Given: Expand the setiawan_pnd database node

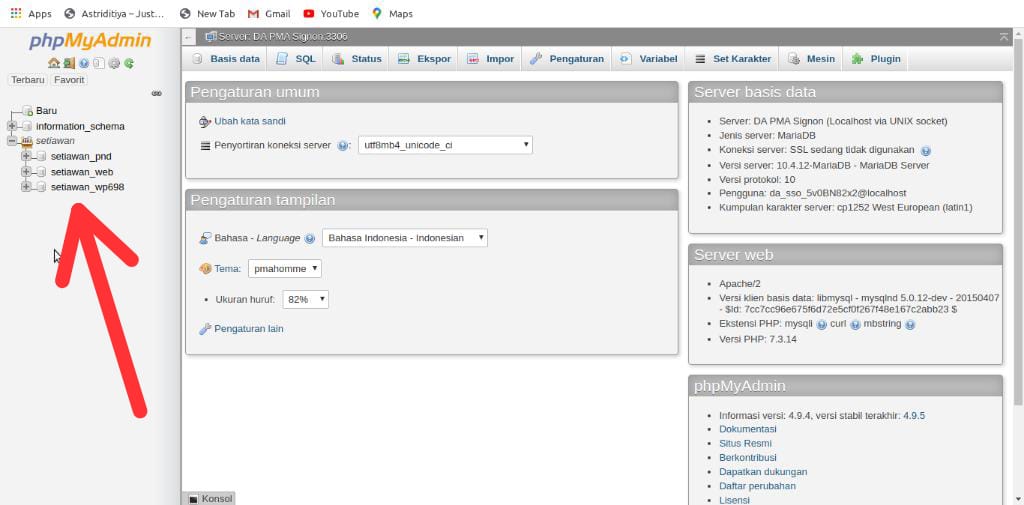Looking at the screenshot, I should pyautogui.click(x=26, y=156).
